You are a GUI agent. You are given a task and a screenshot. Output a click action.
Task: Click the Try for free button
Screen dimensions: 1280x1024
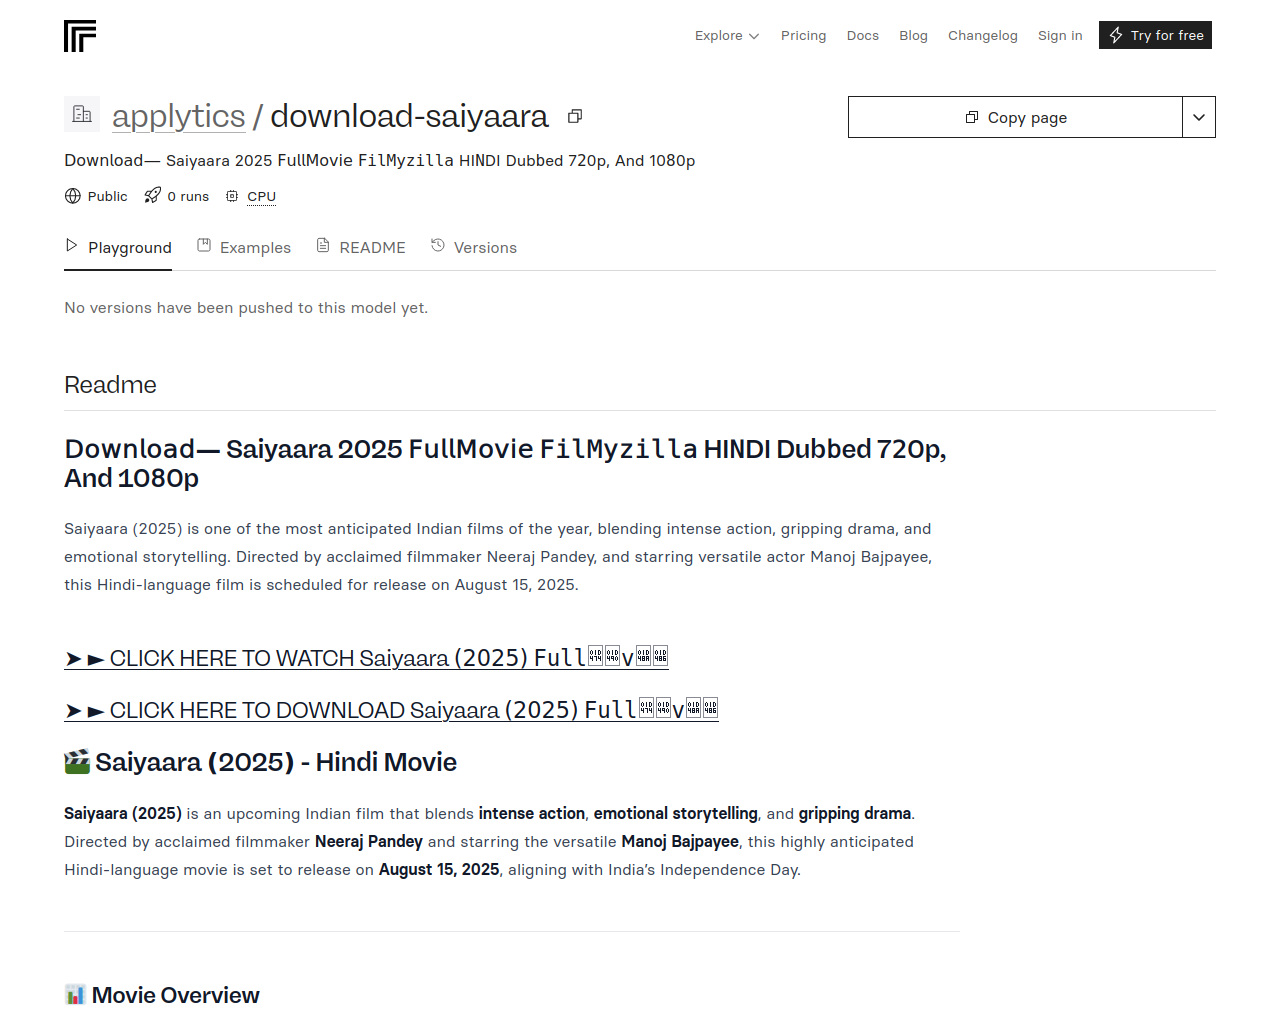tap(1155, 35)
